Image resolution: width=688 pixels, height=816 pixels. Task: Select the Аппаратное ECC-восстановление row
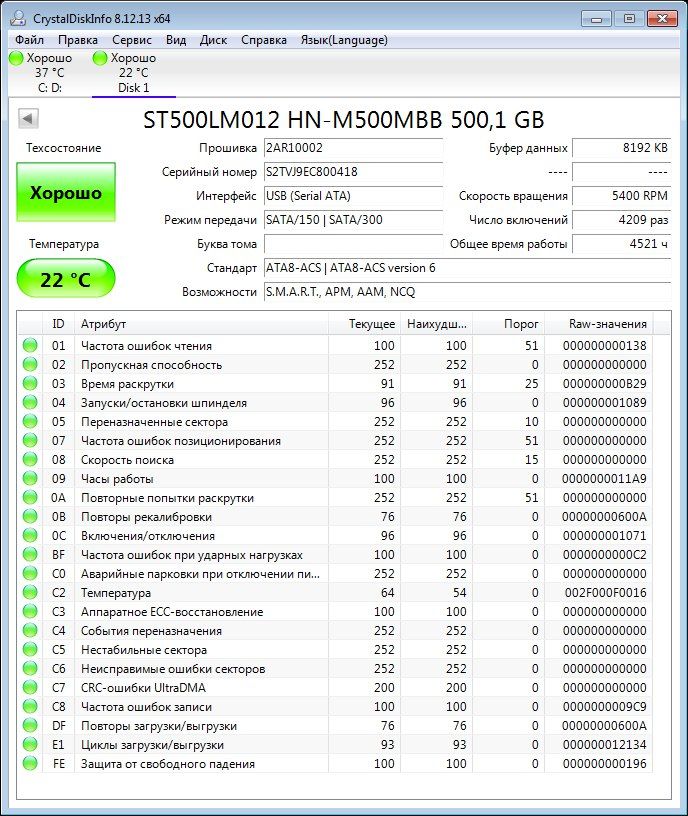(336, 611)
